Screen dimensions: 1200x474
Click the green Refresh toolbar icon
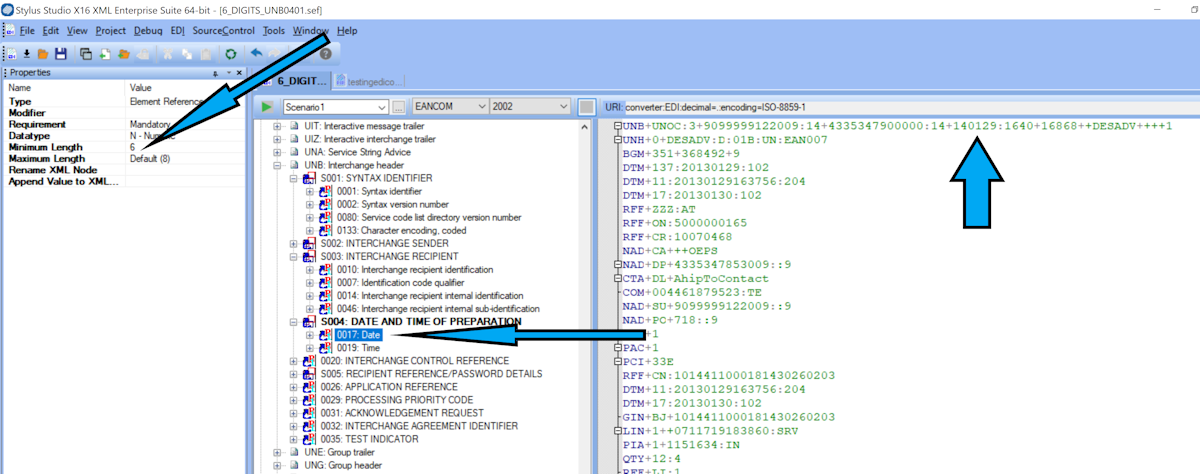231,53
